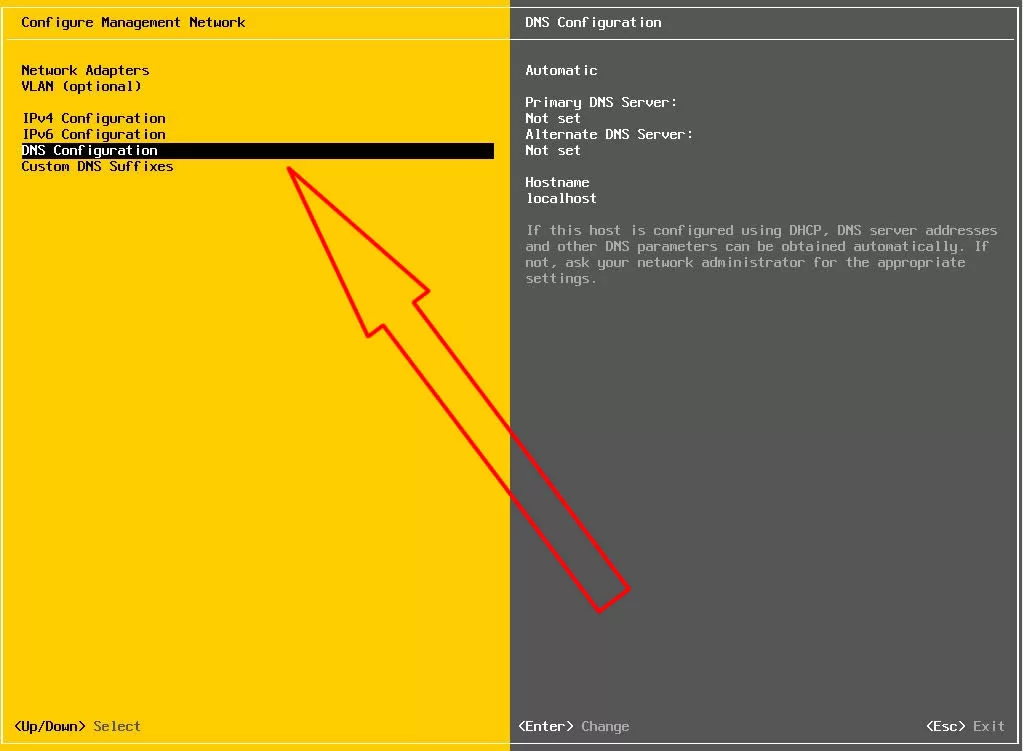This screenshot has height=751, width=1023.
Task: Select Network Adapters menu entry
Action: 85,70
